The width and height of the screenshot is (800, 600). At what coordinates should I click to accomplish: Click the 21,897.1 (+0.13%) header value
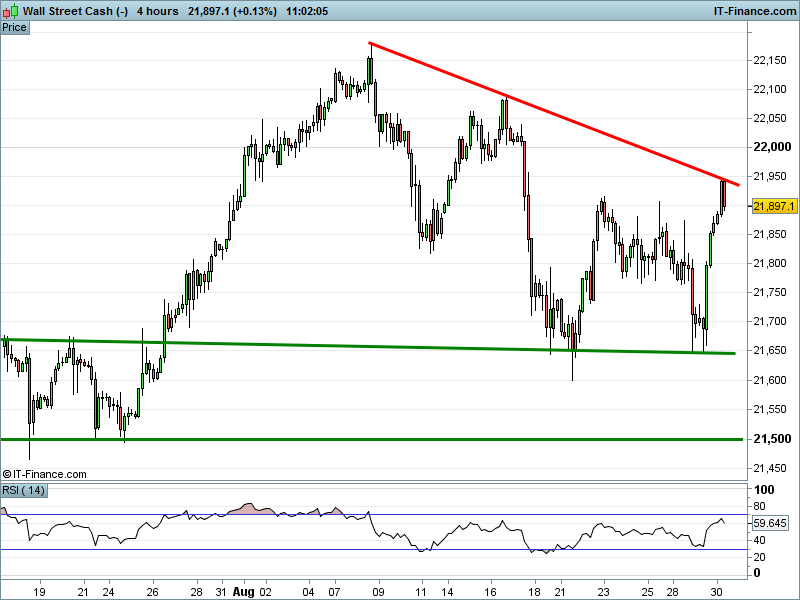click(232, 11)
